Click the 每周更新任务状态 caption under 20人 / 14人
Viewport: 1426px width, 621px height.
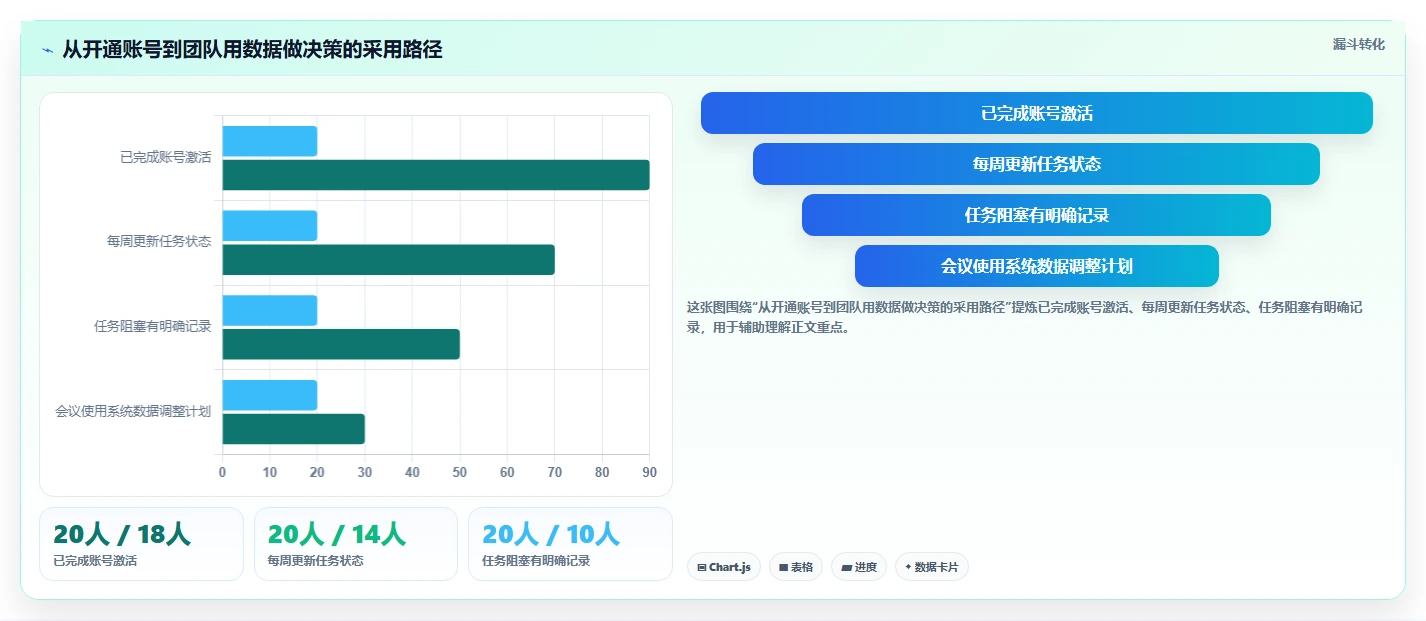316,561
